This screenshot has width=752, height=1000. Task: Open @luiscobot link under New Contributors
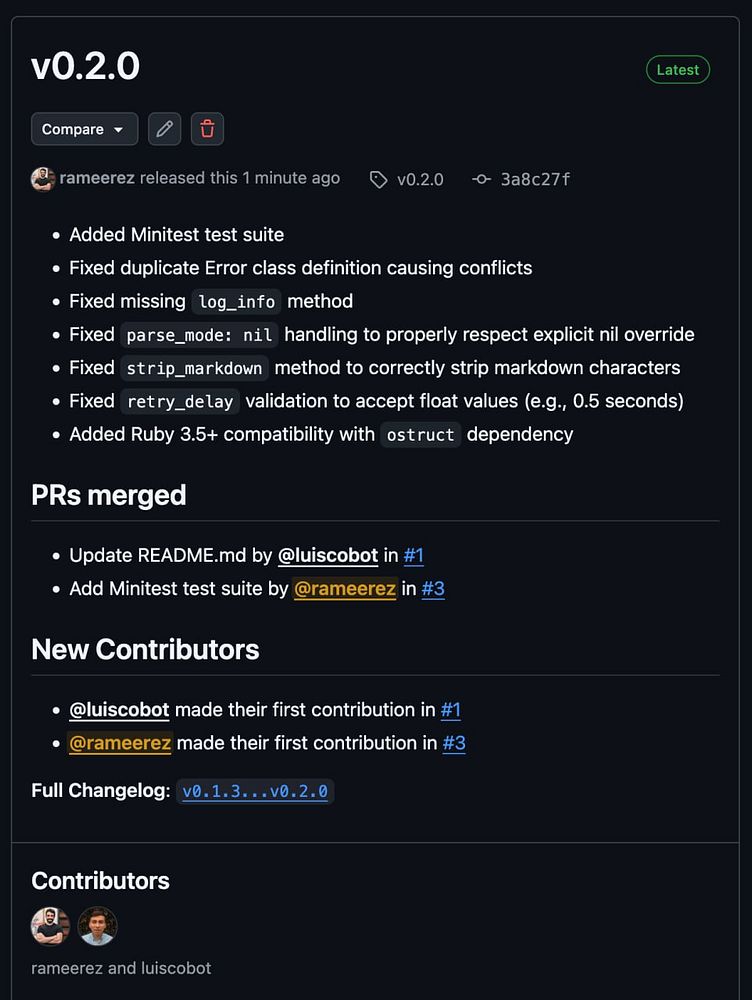(119, 710)
